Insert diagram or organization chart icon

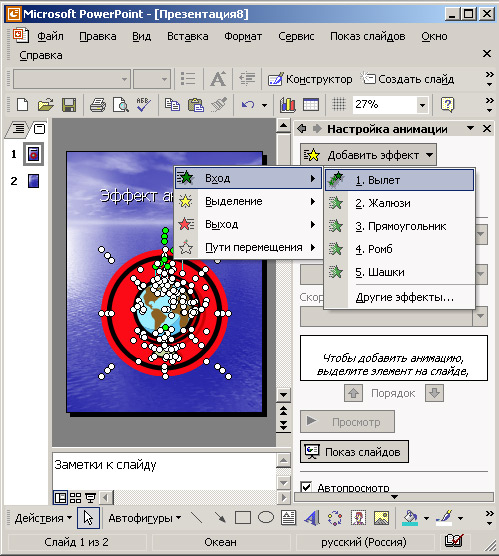click(x=335, y=518)
